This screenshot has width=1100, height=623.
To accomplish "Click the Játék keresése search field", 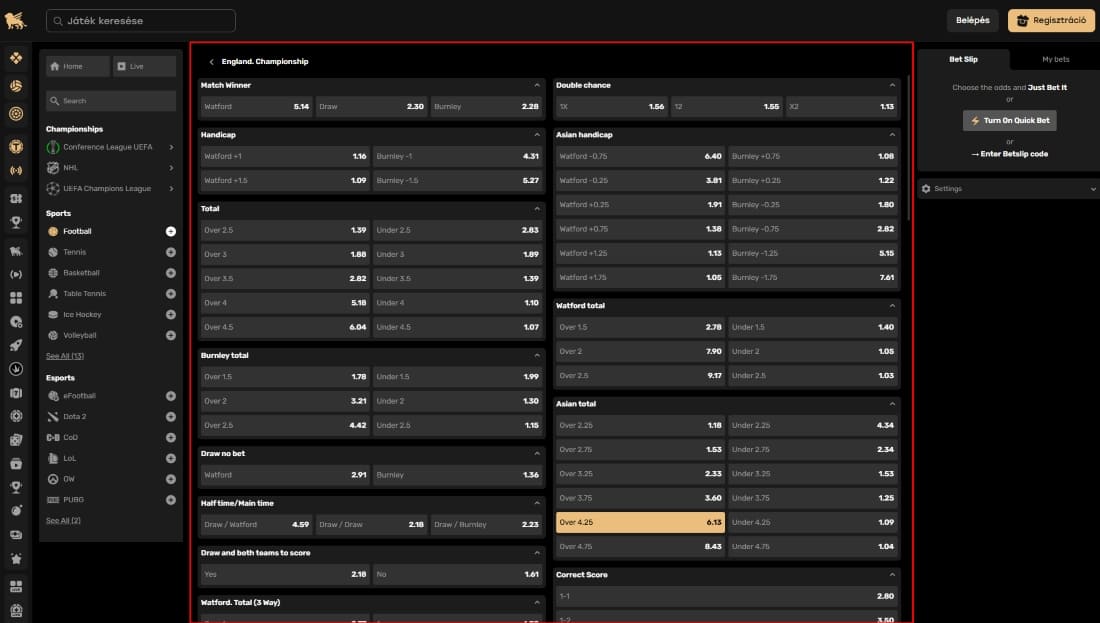I will [141, 21].
